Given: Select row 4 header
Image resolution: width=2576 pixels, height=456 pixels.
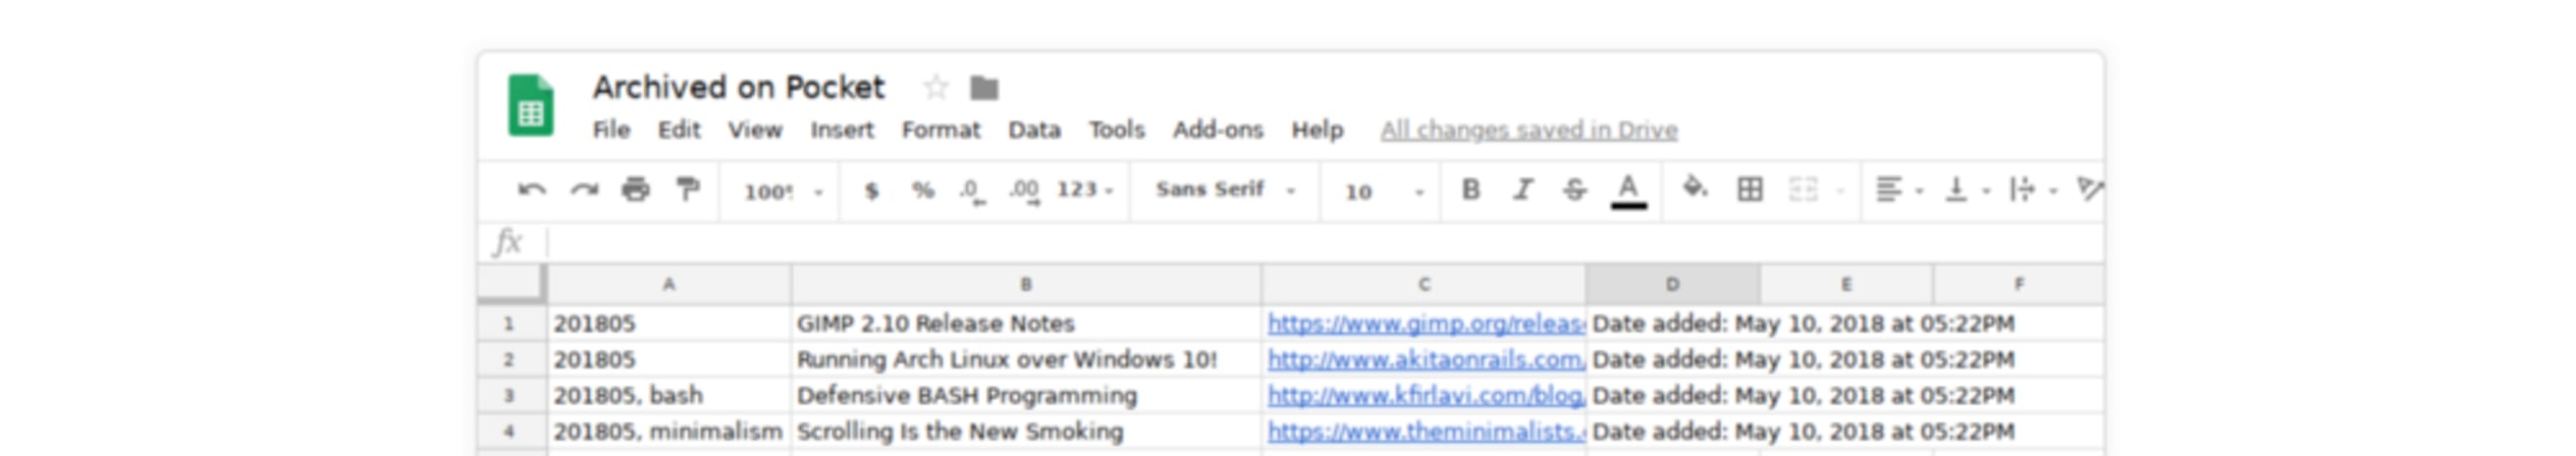Looking at the screenshot, I should 510,431.
